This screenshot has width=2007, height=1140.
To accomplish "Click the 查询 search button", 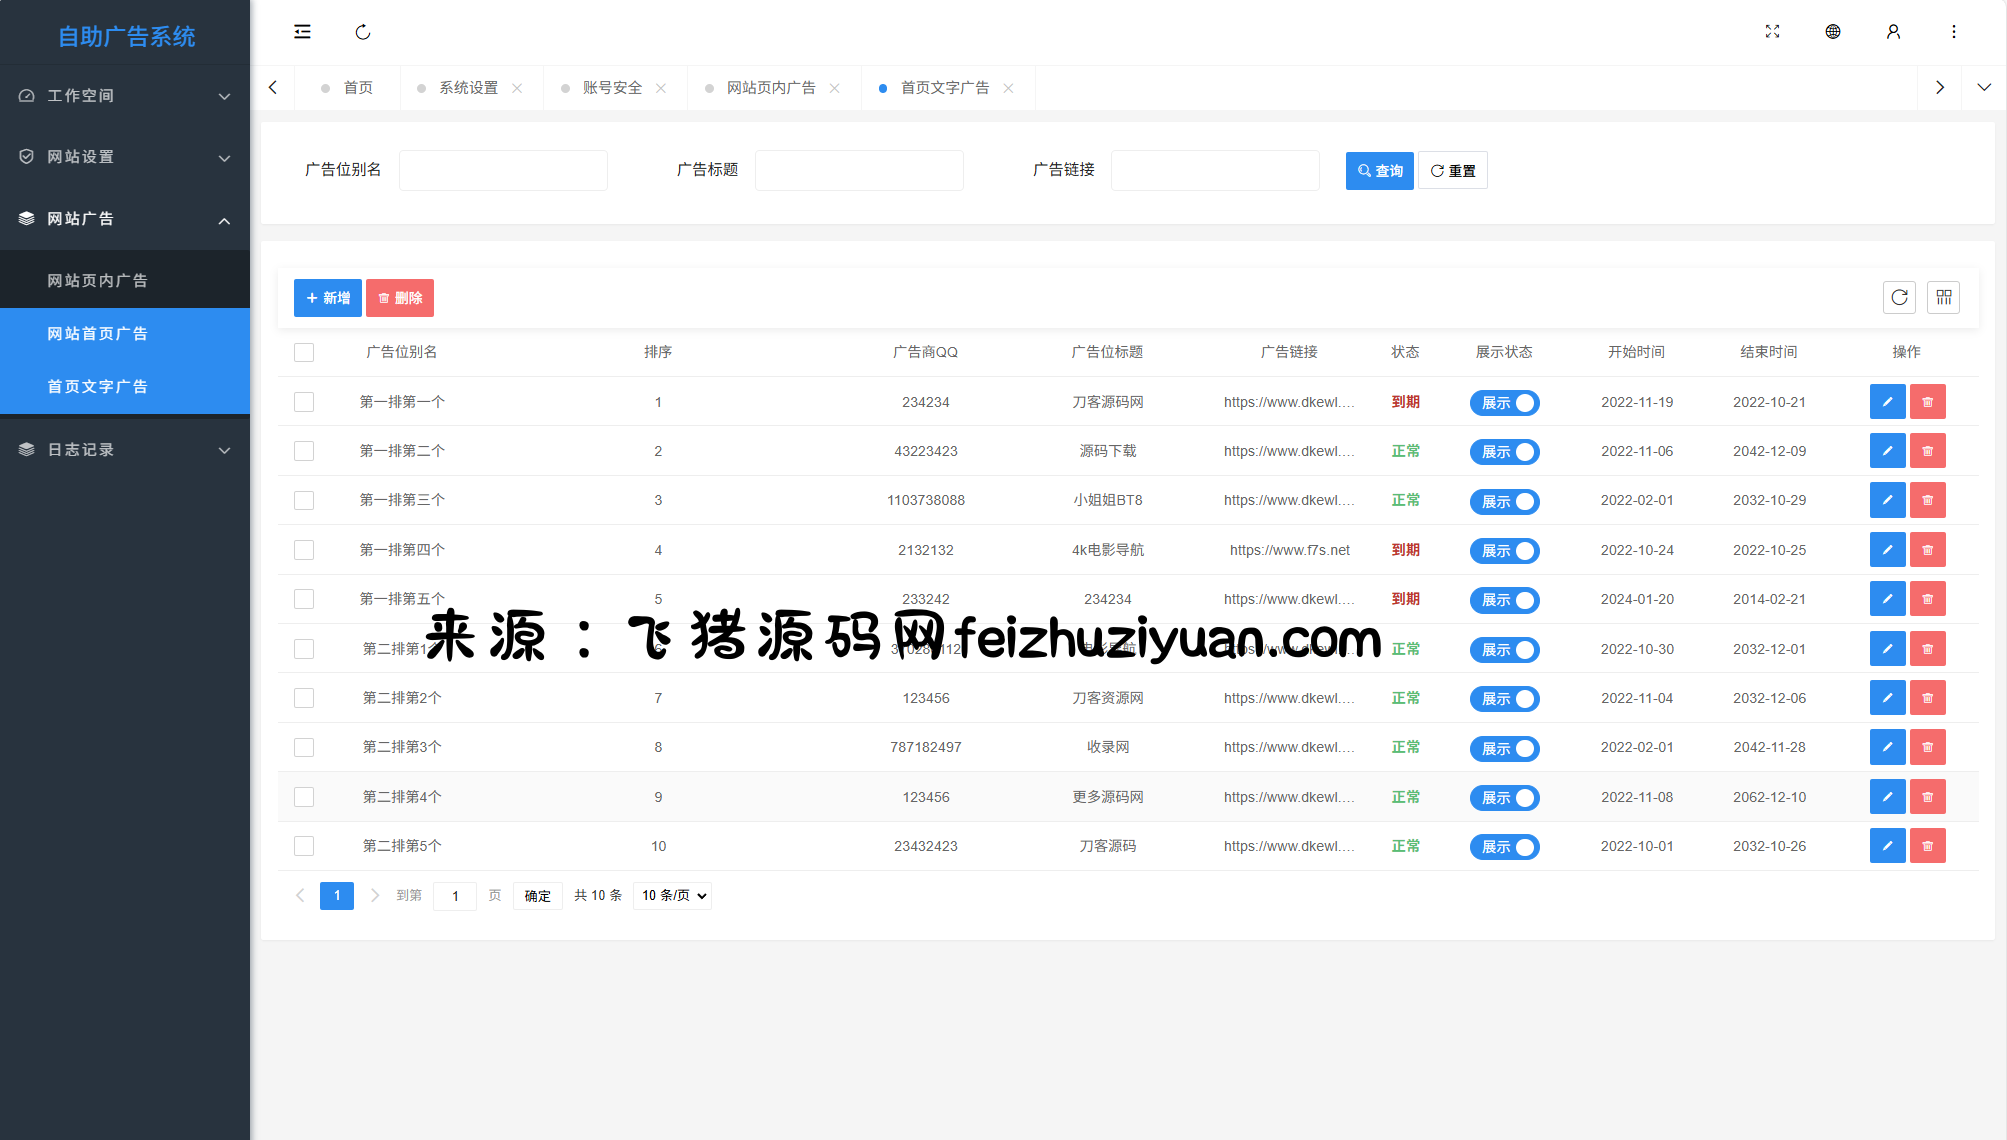I will [1379, 171].
